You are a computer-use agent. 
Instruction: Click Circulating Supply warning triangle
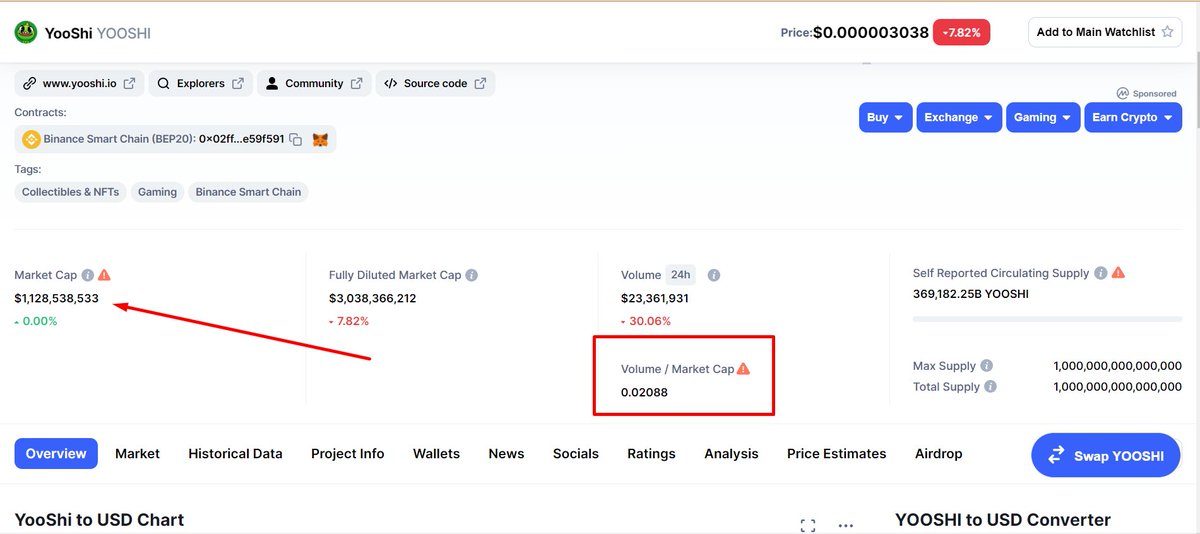pyautogui.click(x=1118, y=273)
